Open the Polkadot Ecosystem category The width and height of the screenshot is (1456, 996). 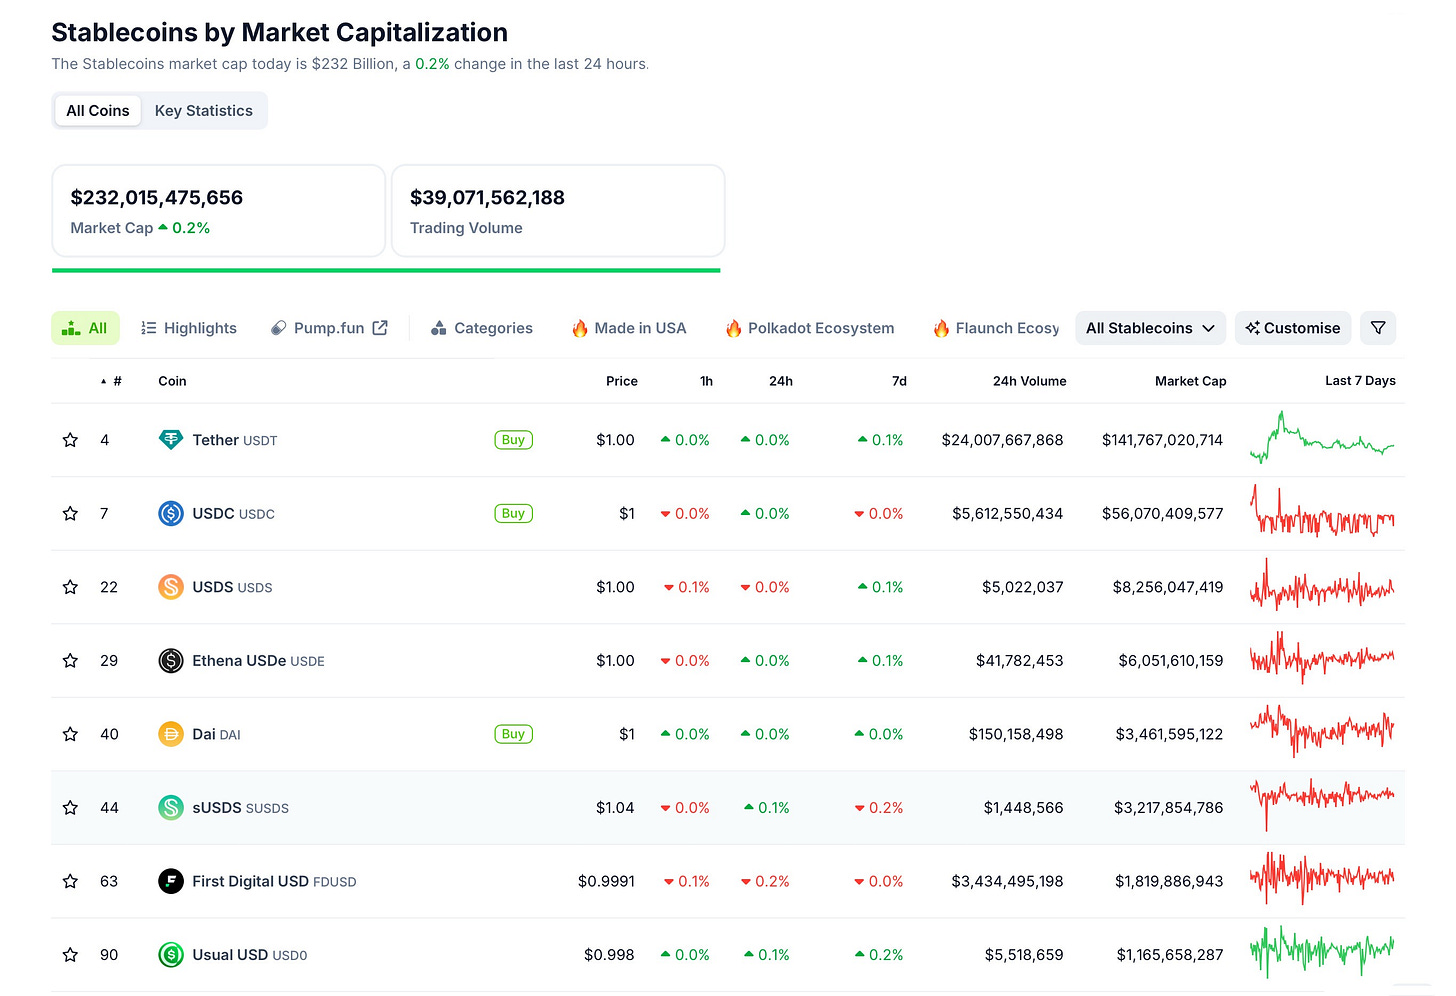pyautogui.click(x=810, y=328)
